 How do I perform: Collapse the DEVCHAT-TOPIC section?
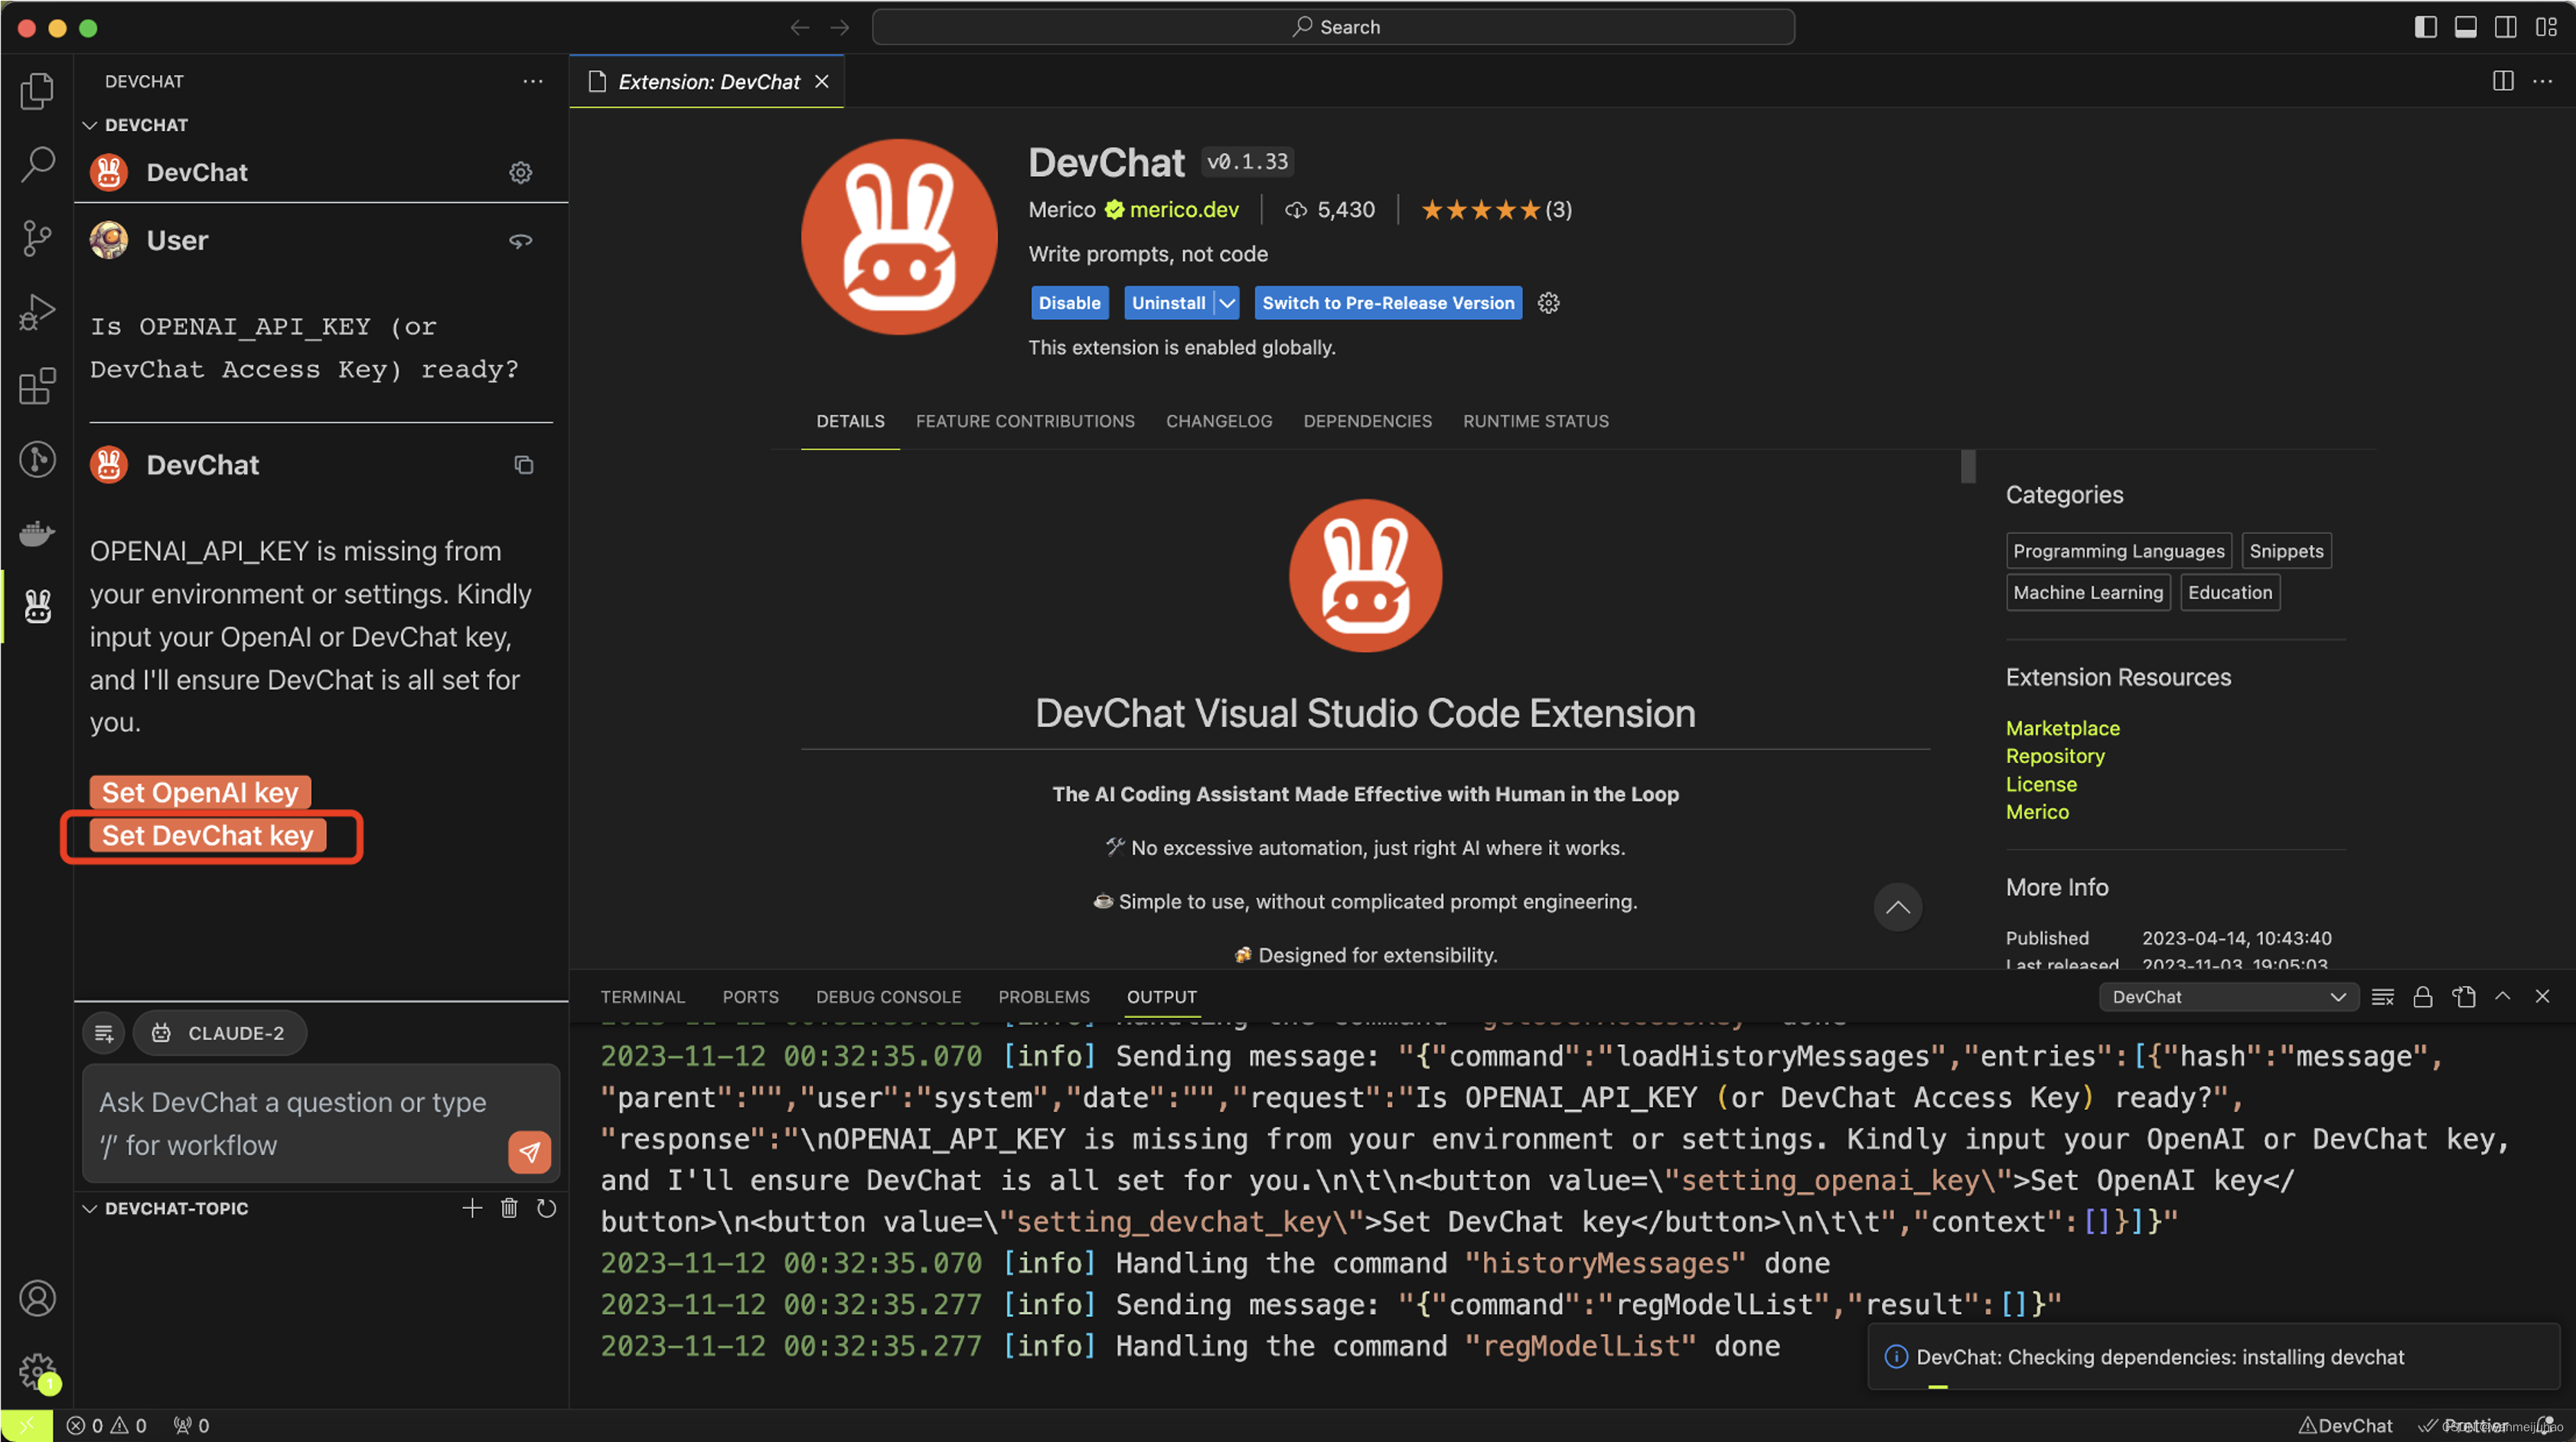166,1208
